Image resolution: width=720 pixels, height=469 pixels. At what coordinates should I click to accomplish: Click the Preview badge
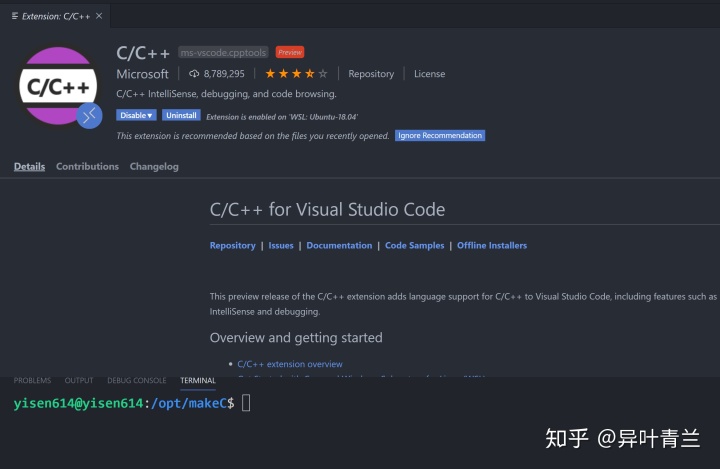(290, 52)
